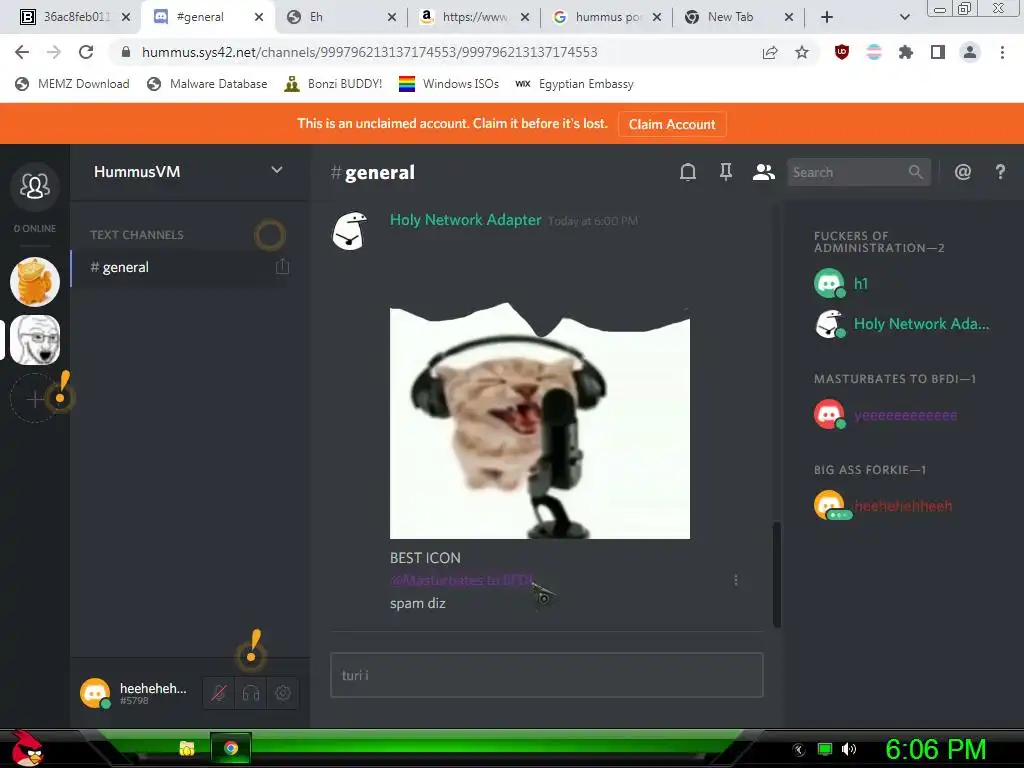Open recent mentions @ icon
Viewport: 1024px width, 768px height.
pos(963,172)
